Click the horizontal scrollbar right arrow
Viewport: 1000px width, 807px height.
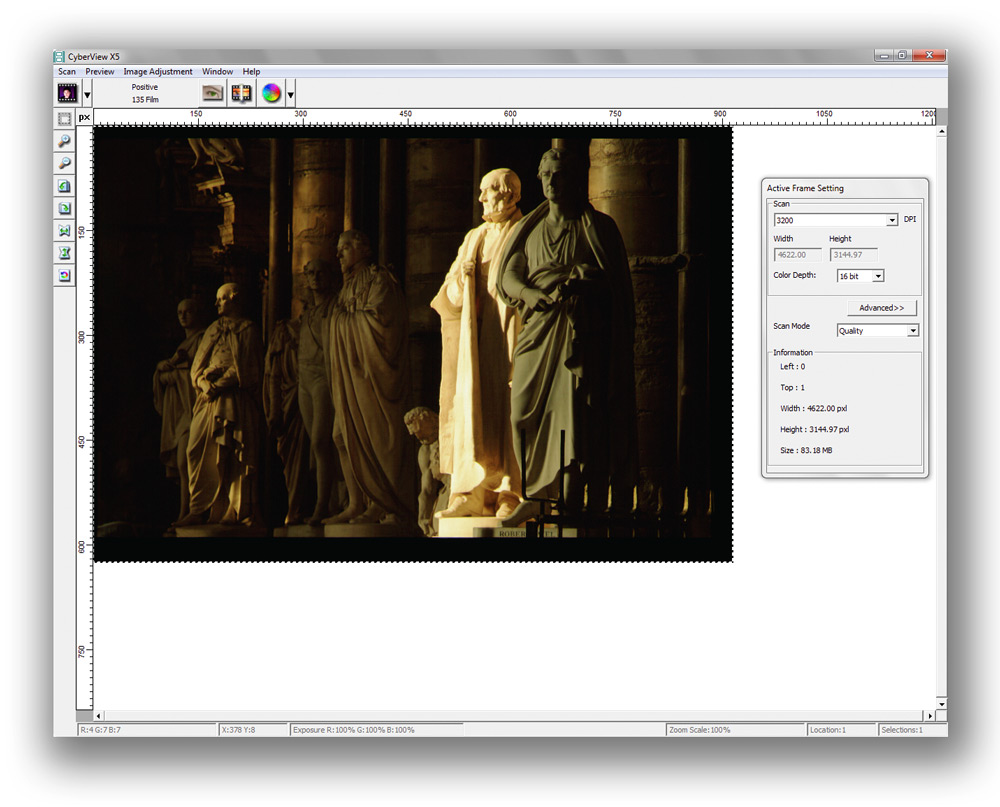pos(930,716)
